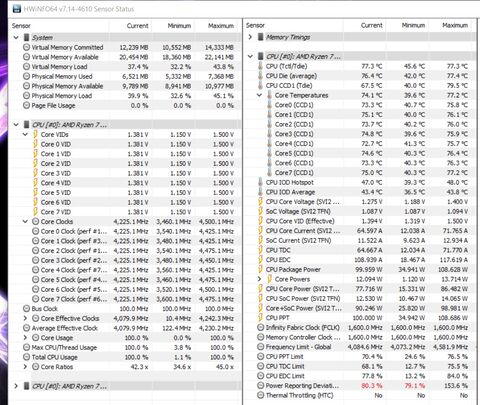Click the CPU Package Power lightning icon
The height and width of the screenshot is (405, 480).
pos(260,269)
